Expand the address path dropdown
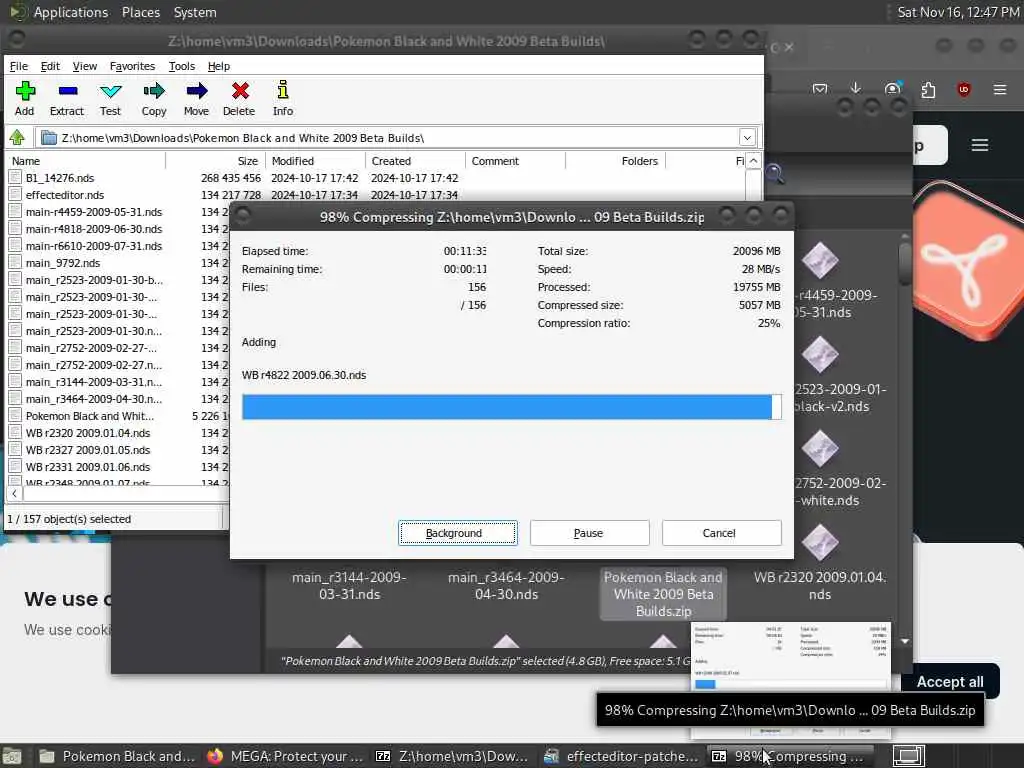Image resolution: width=1024 pixels, height=768 pixels. coord(747,138)
